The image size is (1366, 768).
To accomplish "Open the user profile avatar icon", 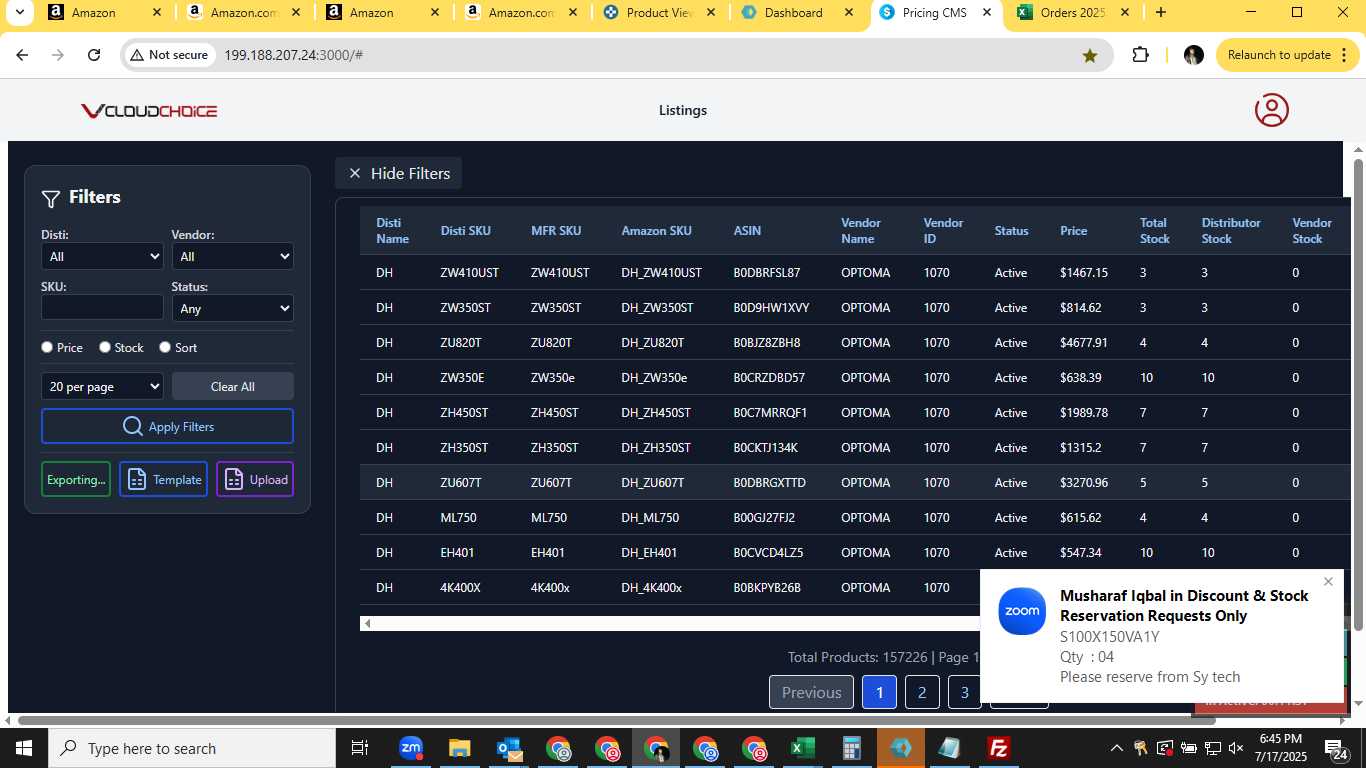I will [x=1271, y=110].
